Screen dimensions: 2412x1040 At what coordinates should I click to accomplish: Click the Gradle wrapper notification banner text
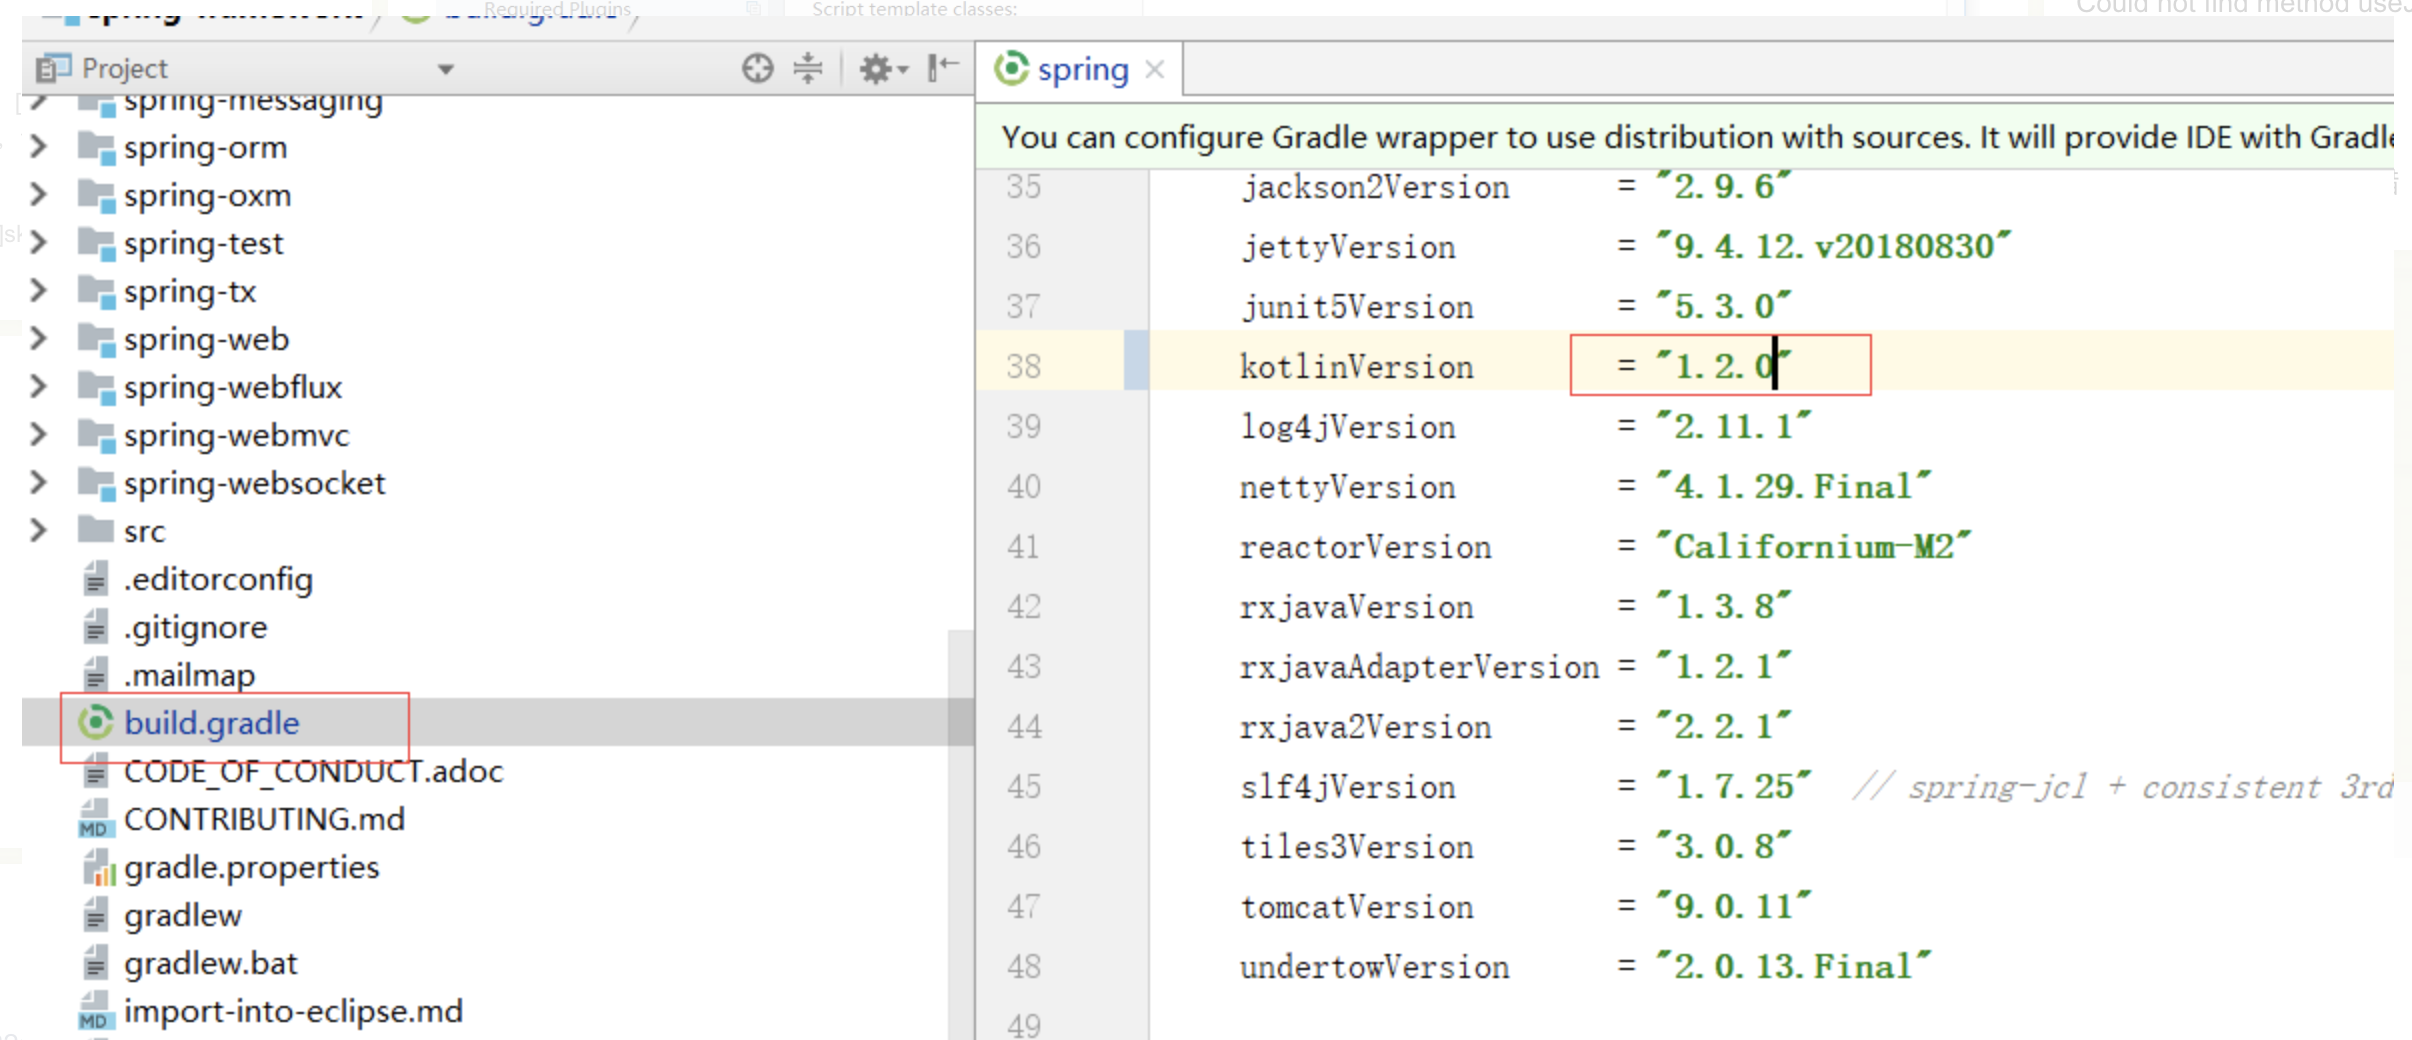click(1697, 137)
